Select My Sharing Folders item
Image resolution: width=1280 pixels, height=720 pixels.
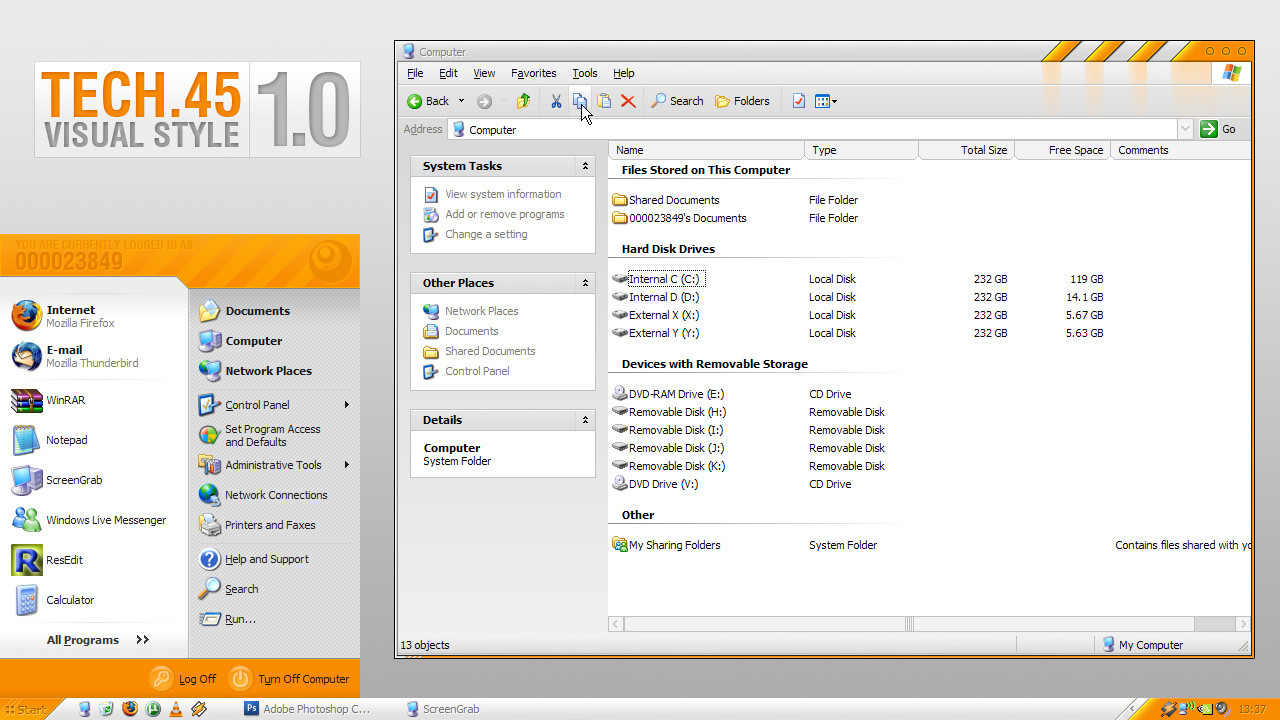(666, 545)
